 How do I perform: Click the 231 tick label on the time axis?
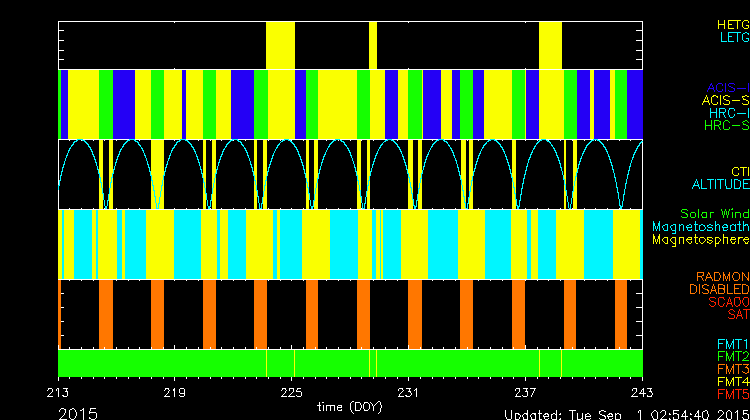click(x=409, y=392)
